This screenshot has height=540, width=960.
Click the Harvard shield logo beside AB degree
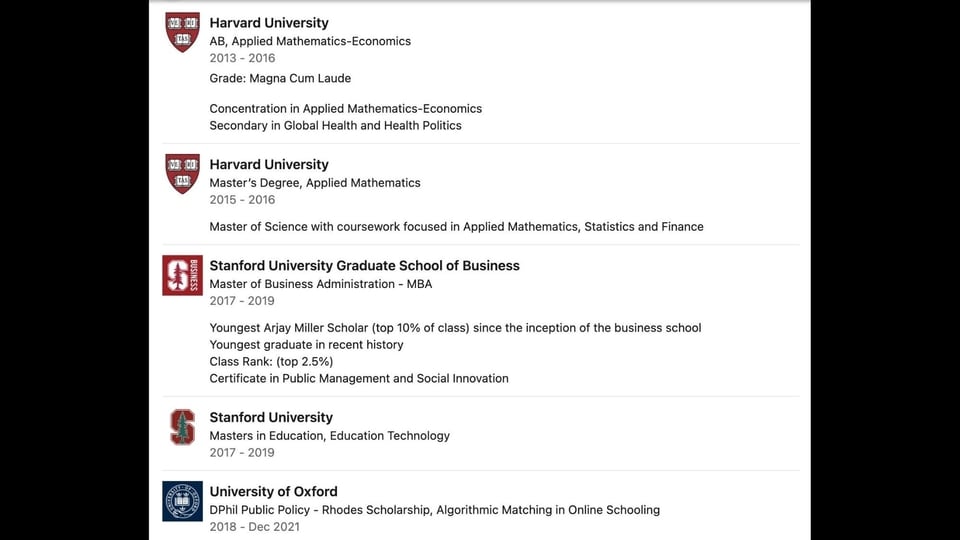click(x=182, y=32)
